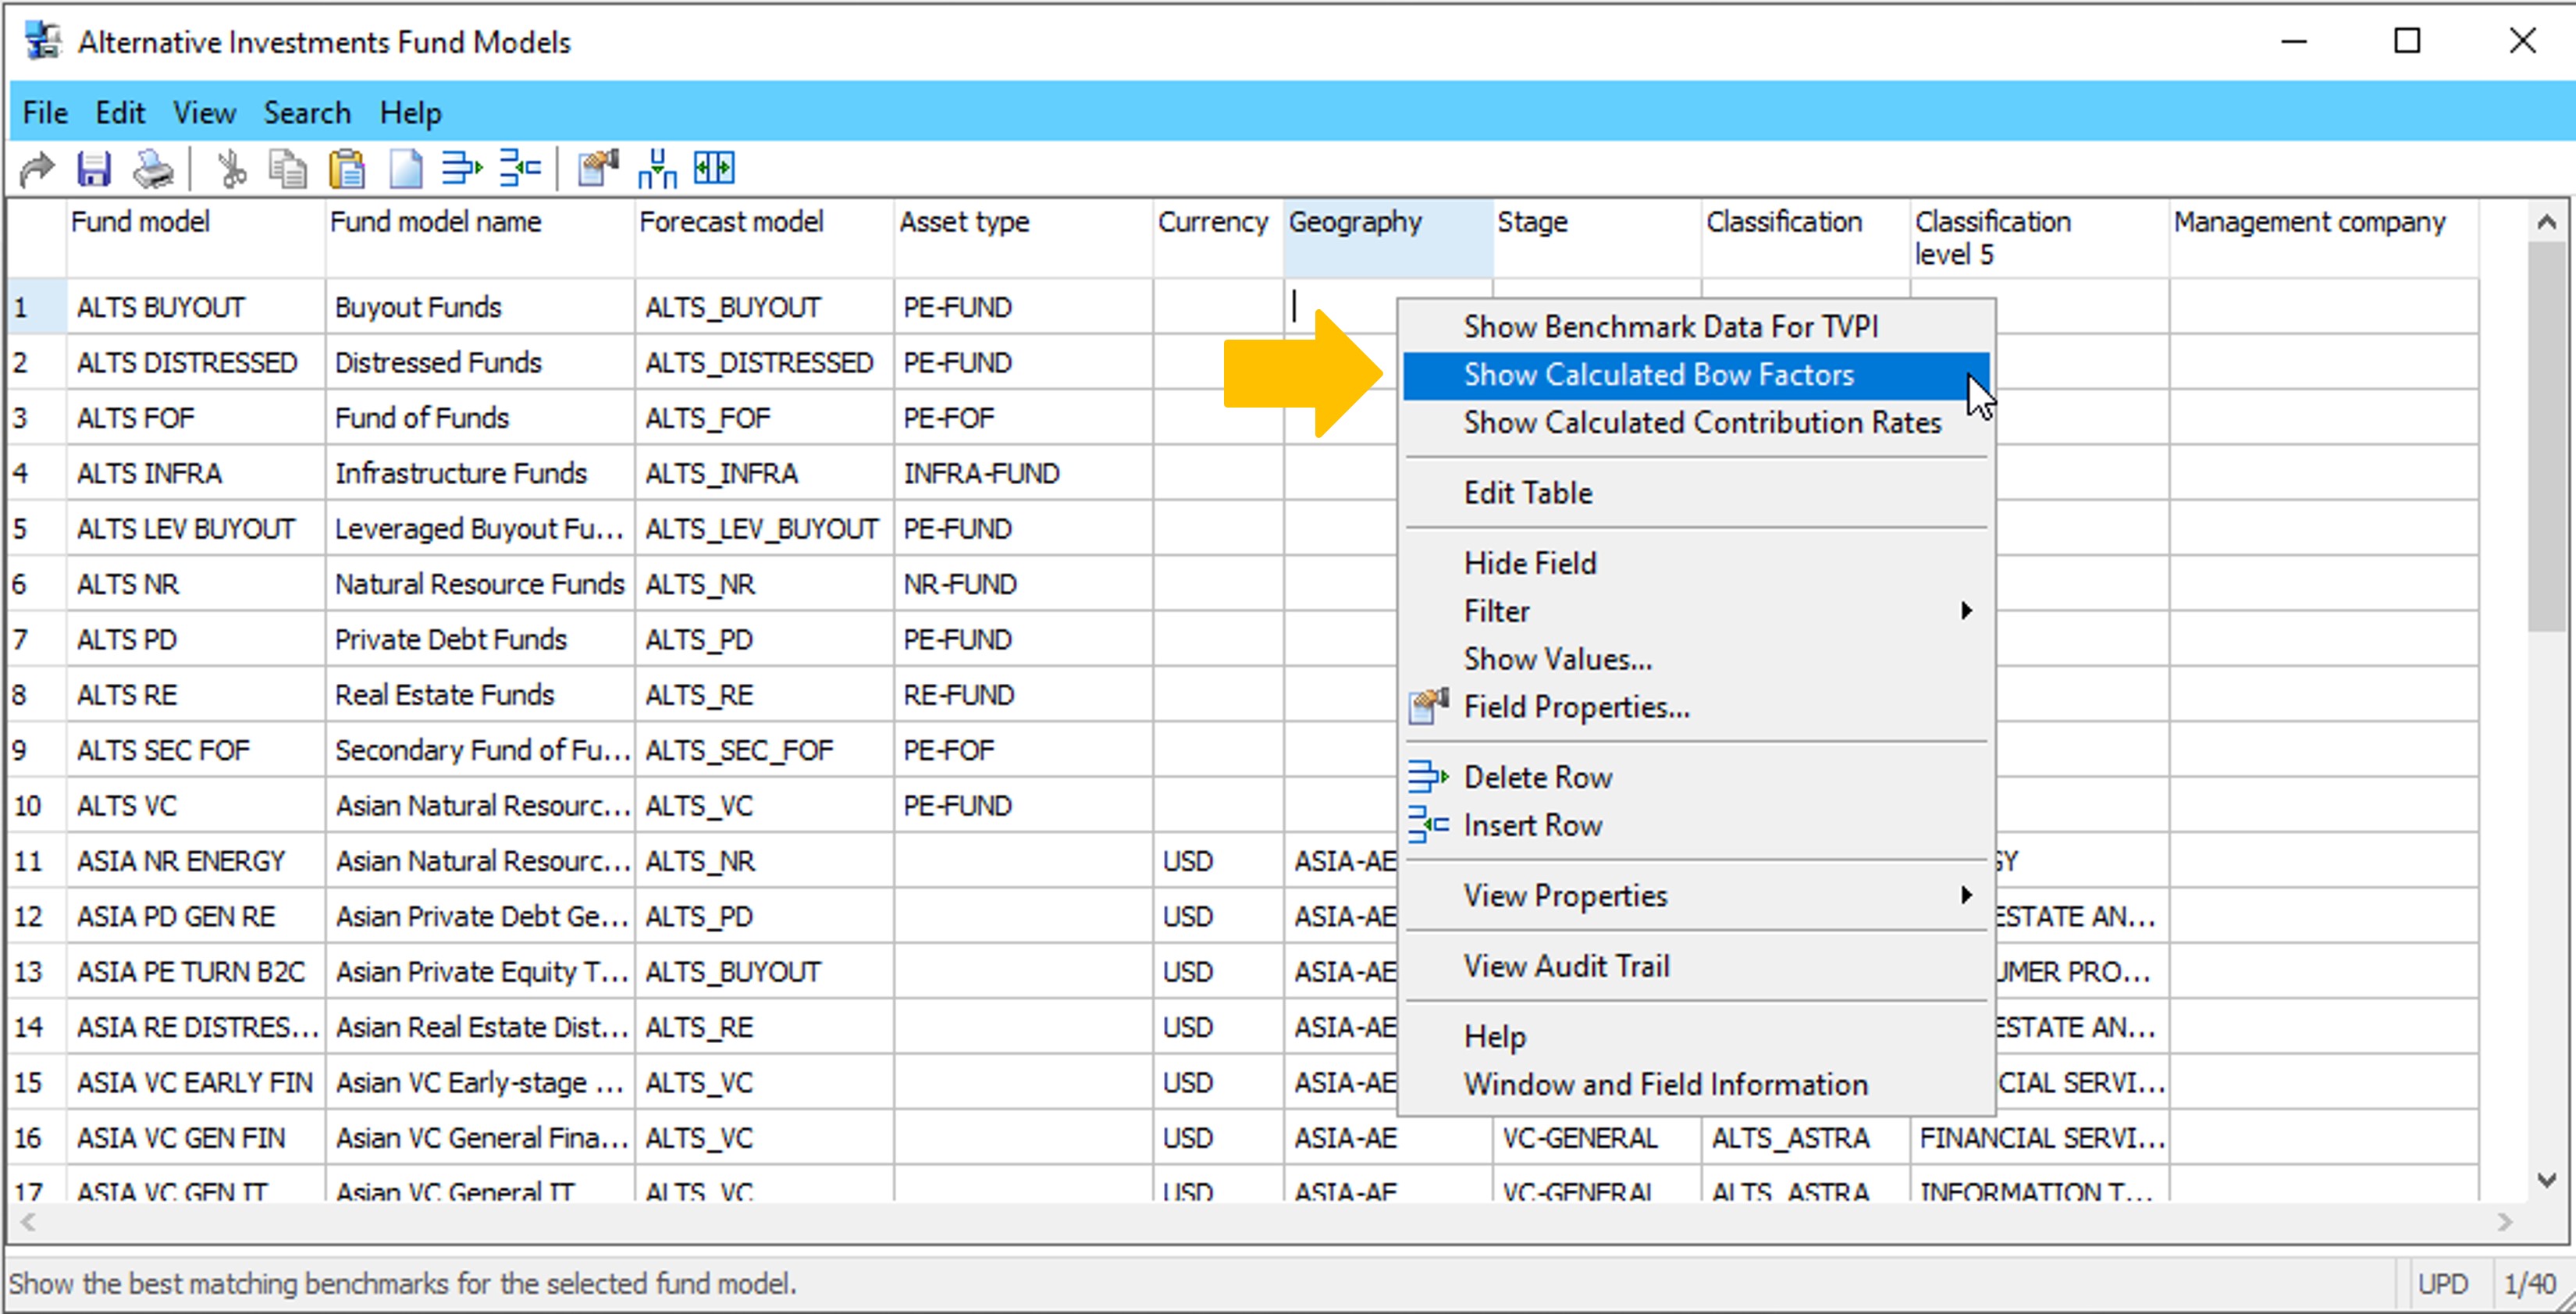Image resolution: width=2576 pixels, height=1314 pixels.
Task: Click the Forecast model column header
Action: 764,238
